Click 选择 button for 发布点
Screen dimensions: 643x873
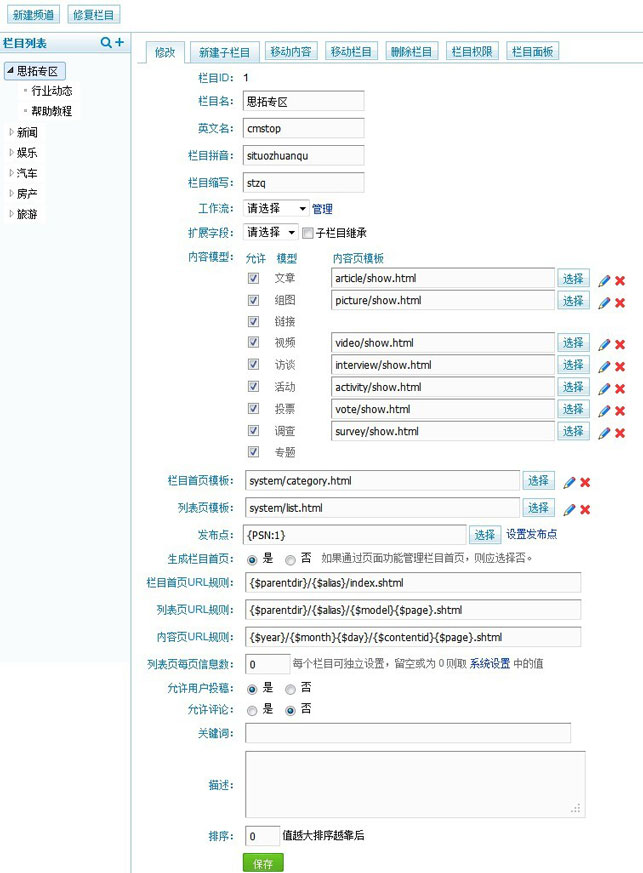click(x=484, y=535)
